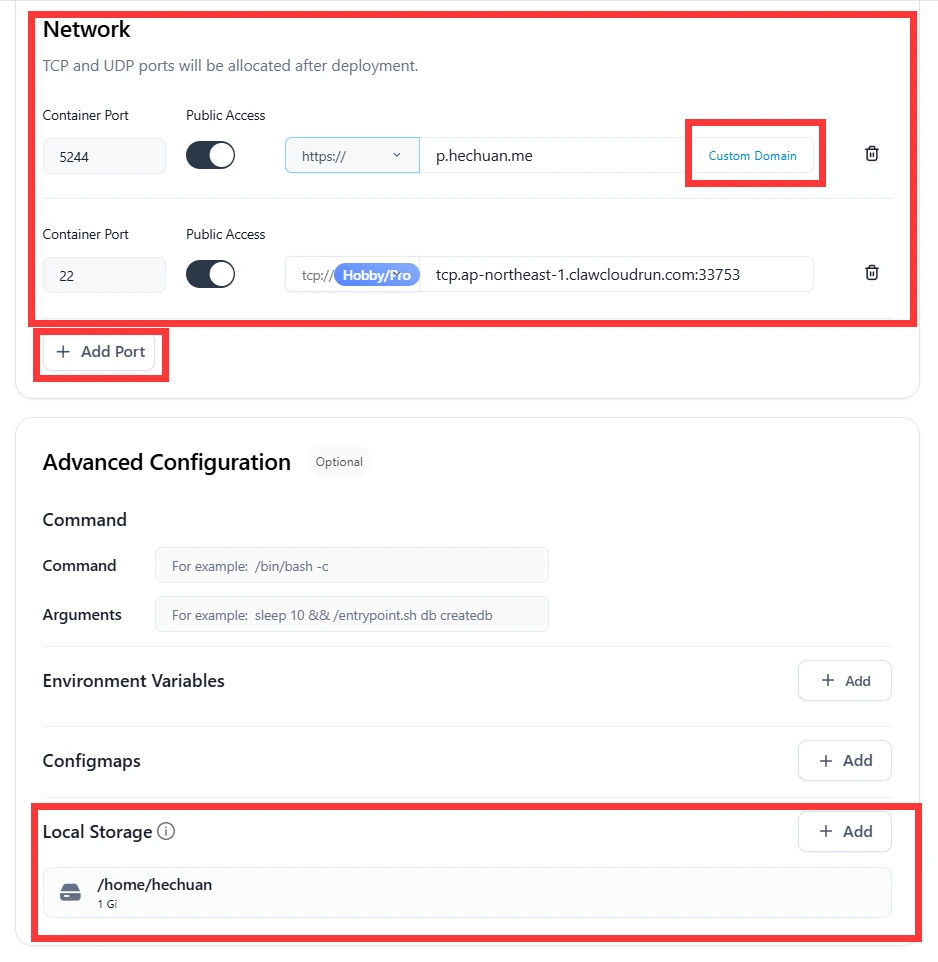Click the /home/hechuan storage drive icon
The image size is (938, 962).
70,892
